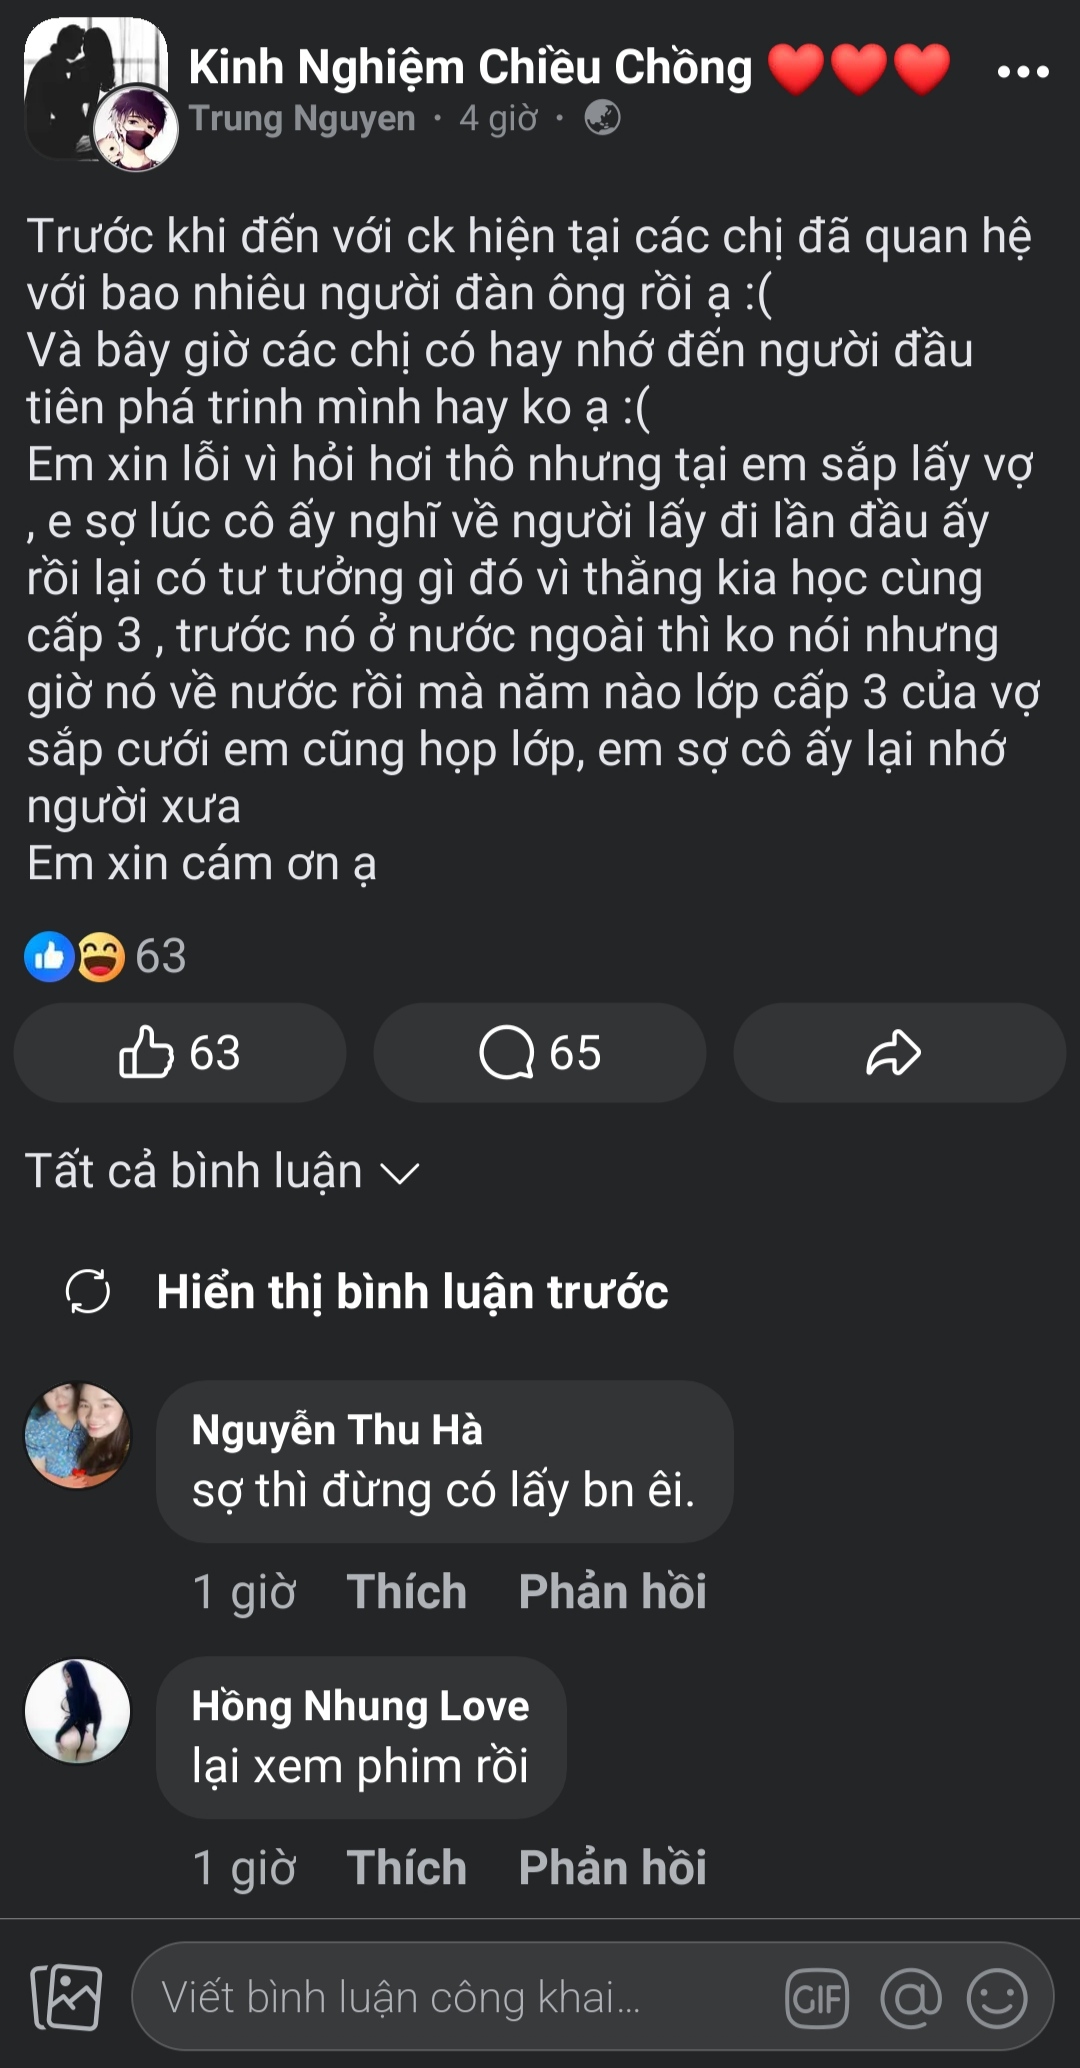The height and width of the screenshot is (2068, 1080).
Task: Toggle Thích on Nguyễn Thu Hà's comment
Action: [x=406, y=1591]
